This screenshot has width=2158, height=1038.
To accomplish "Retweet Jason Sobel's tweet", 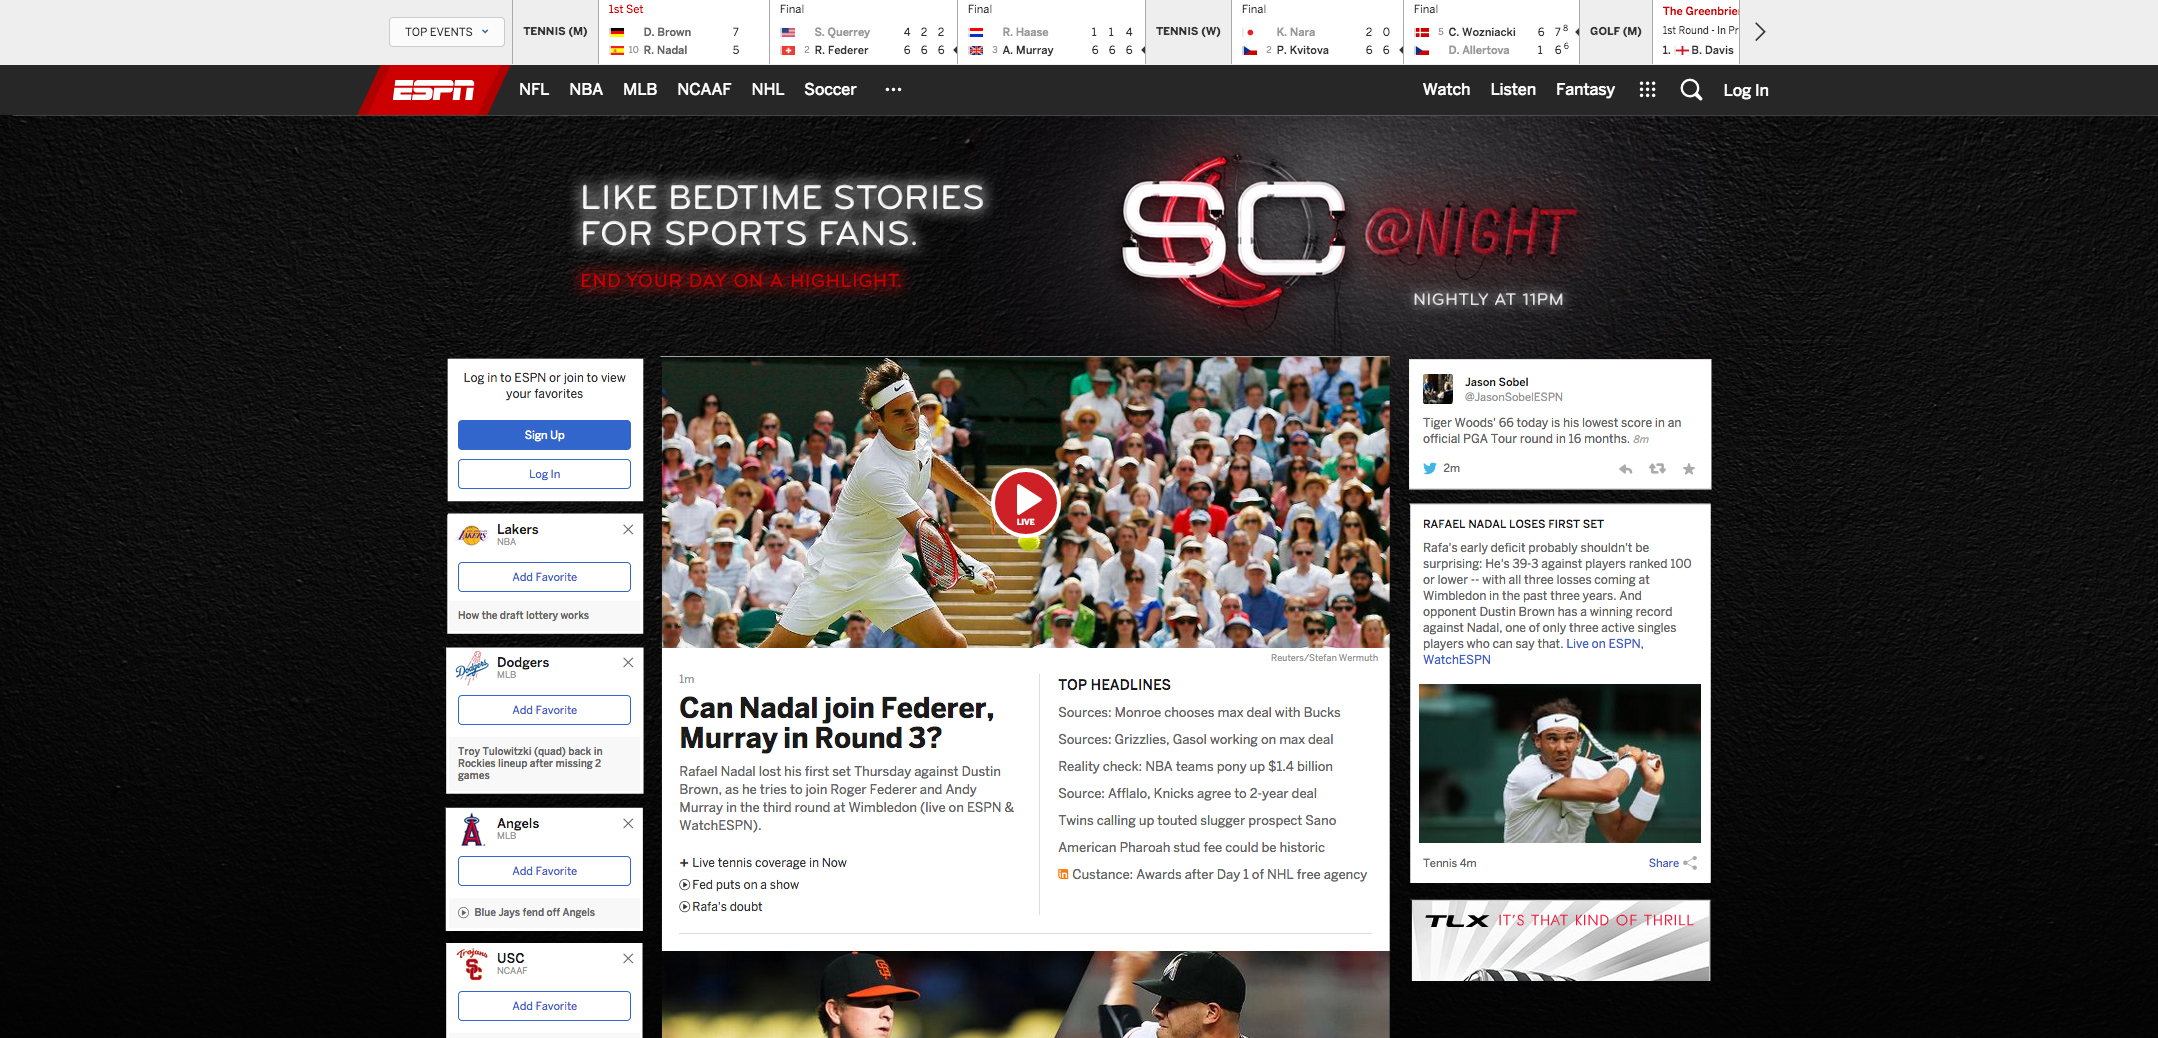I will coord(1657,469).
